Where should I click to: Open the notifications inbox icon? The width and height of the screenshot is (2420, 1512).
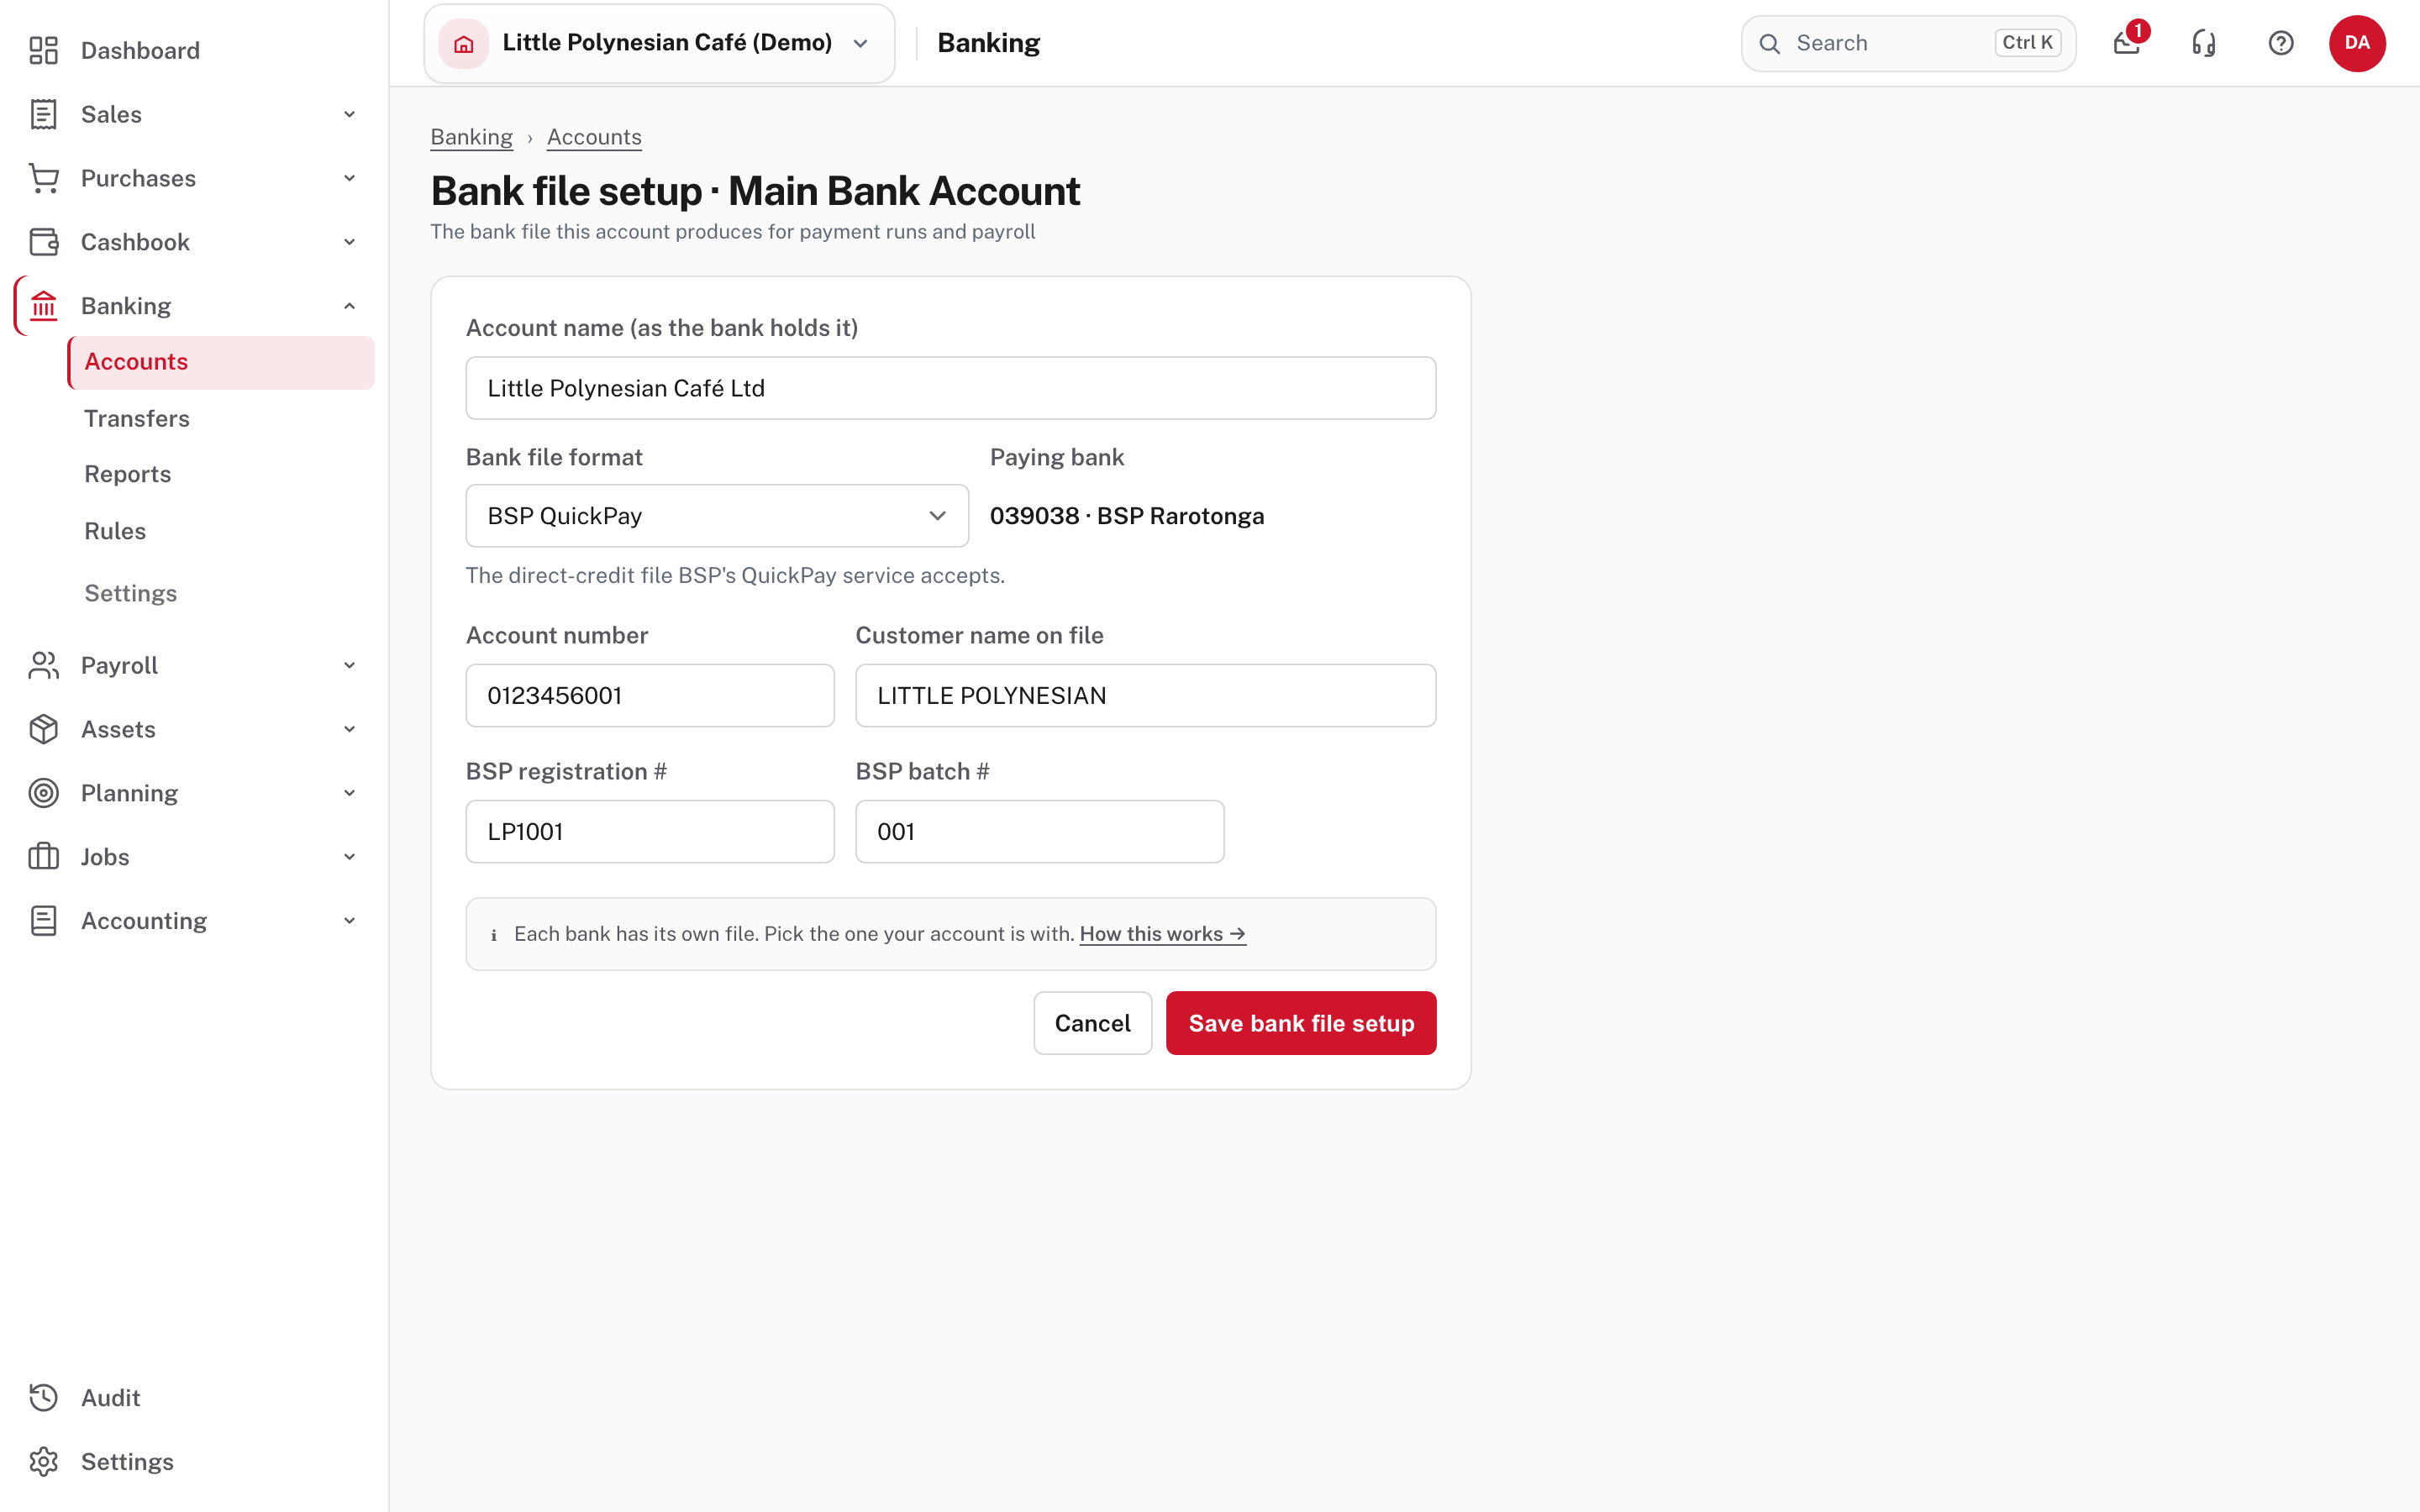[2127, 43]
